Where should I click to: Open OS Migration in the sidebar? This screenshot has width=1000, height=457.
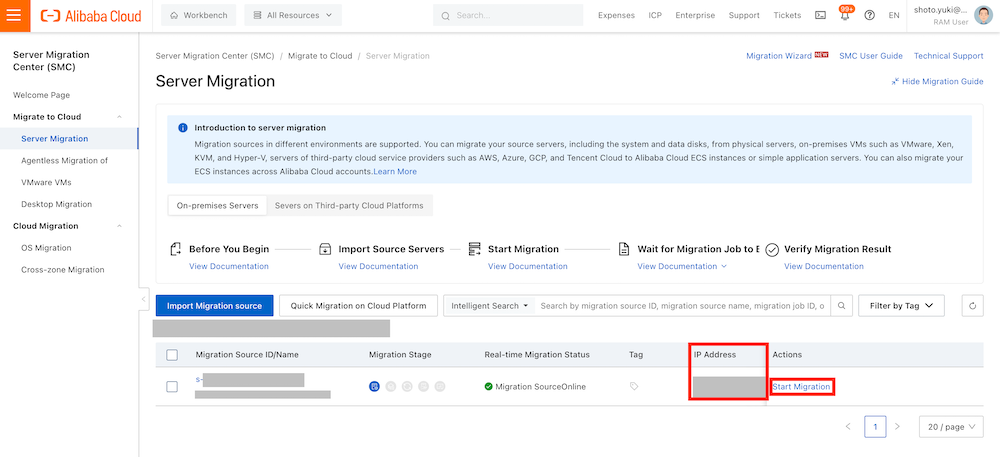(x=46, y=248)
